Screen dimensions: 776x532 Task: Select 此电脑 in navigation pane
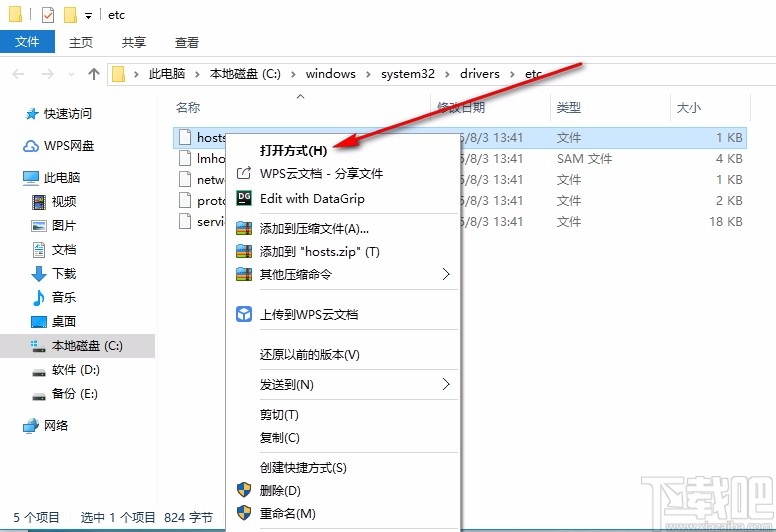coord(62,177)
